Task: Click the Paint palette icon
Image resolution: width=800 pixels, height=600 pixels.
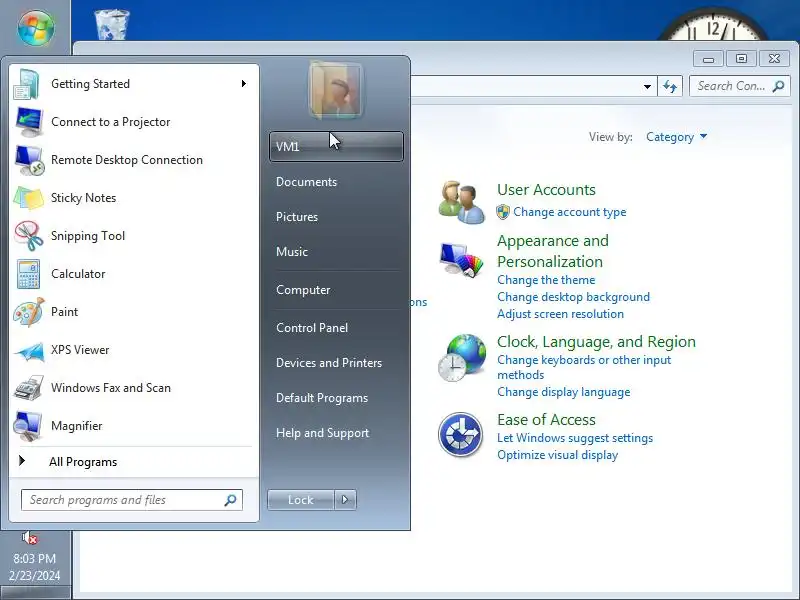Action: click(x=29, y=312)
